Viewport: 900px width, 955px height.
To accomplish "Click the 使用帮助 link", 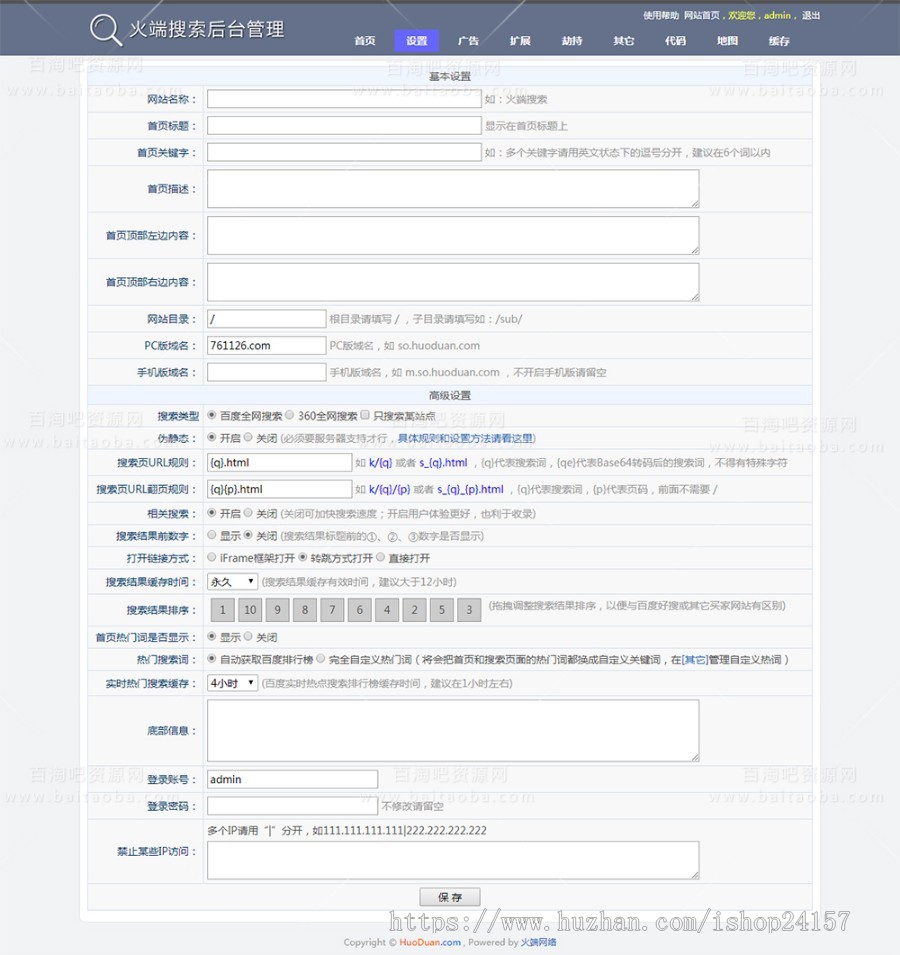I will (x=661, y=15).
